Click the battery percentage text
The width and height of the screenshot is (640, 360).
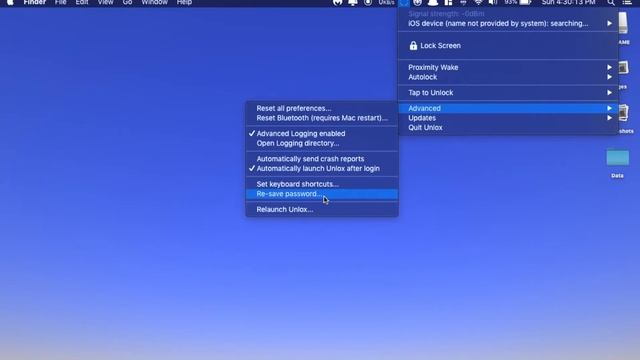[x=510, y=2]
